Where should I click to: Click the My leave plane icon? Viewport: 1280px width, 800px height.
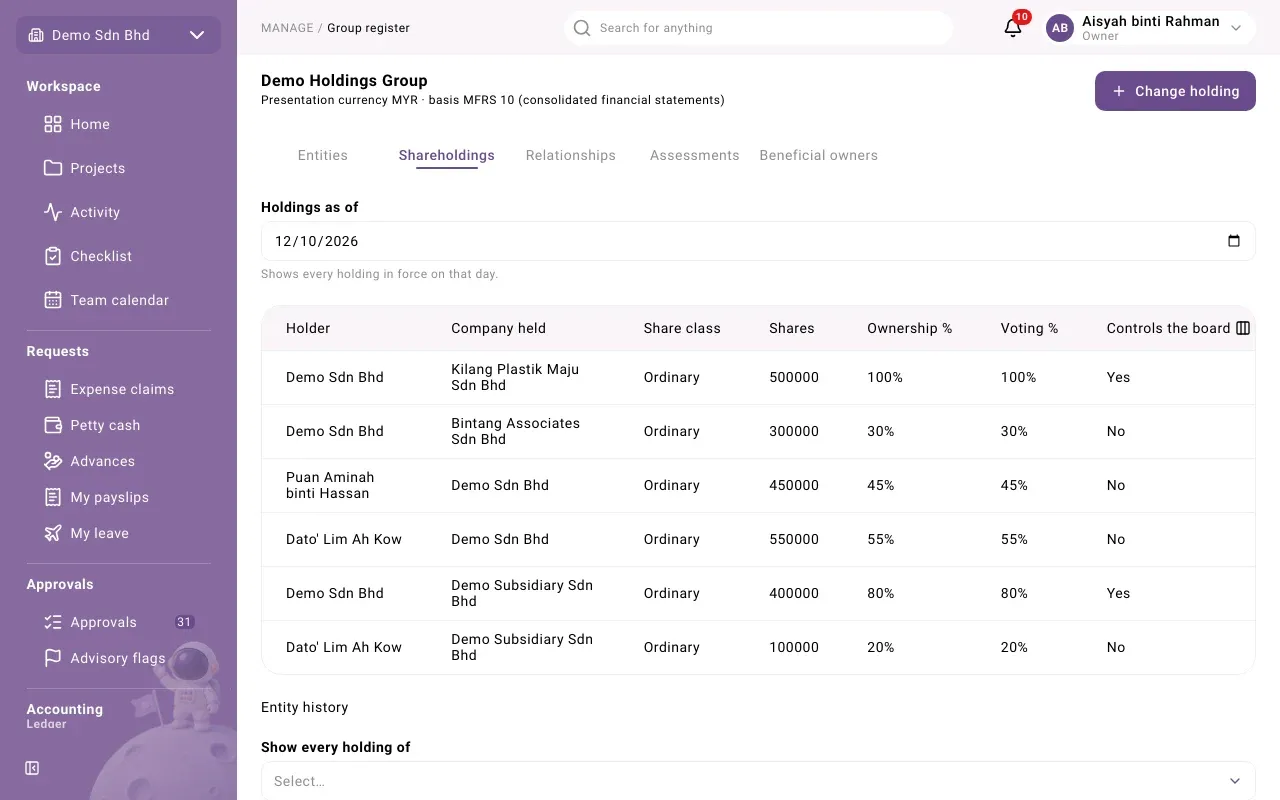click(x=53, y=533)
